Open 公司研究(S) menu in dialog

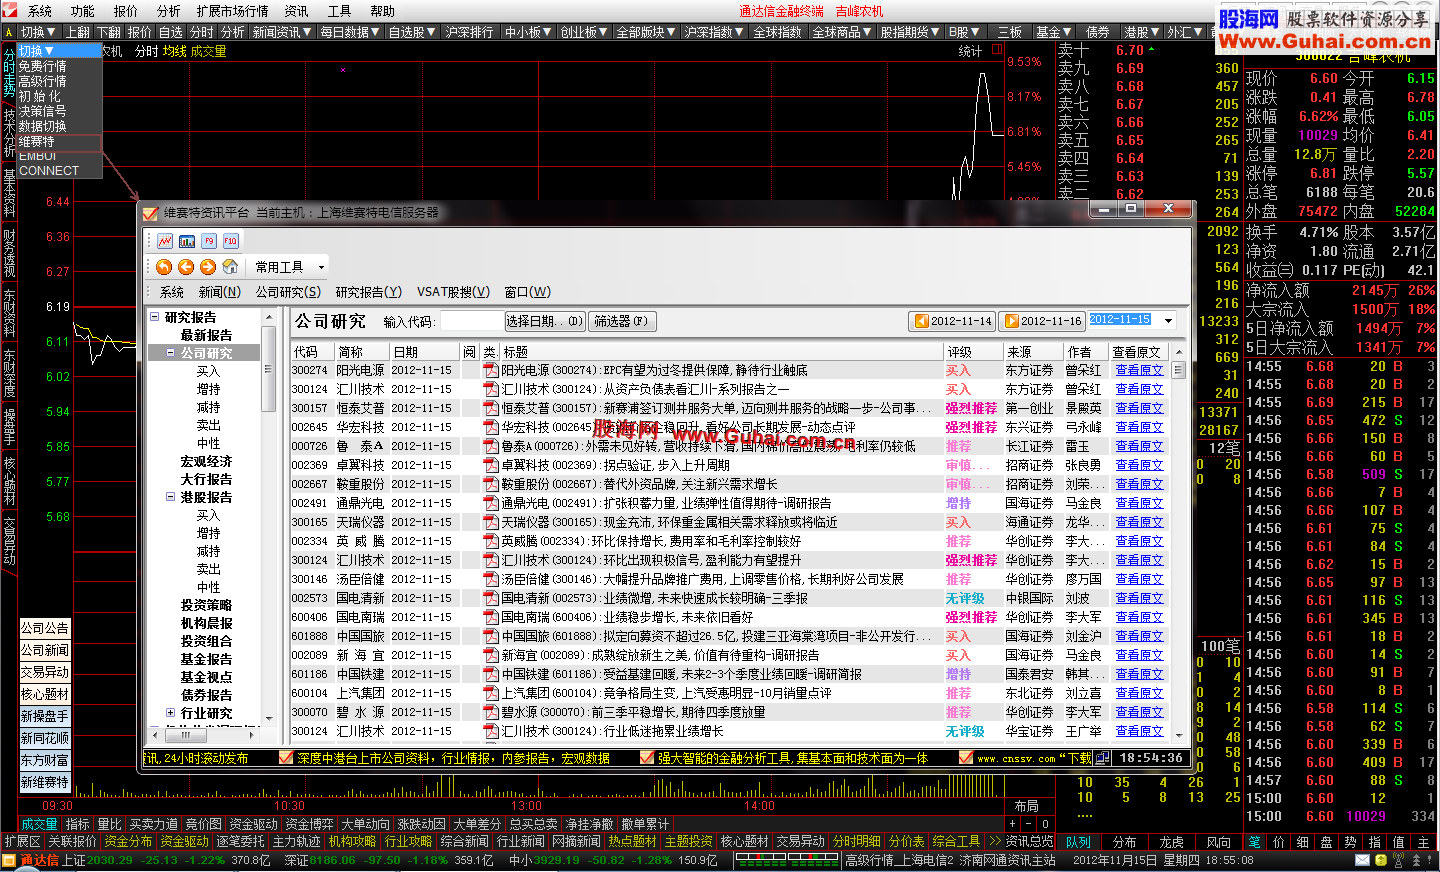[288, 292]
